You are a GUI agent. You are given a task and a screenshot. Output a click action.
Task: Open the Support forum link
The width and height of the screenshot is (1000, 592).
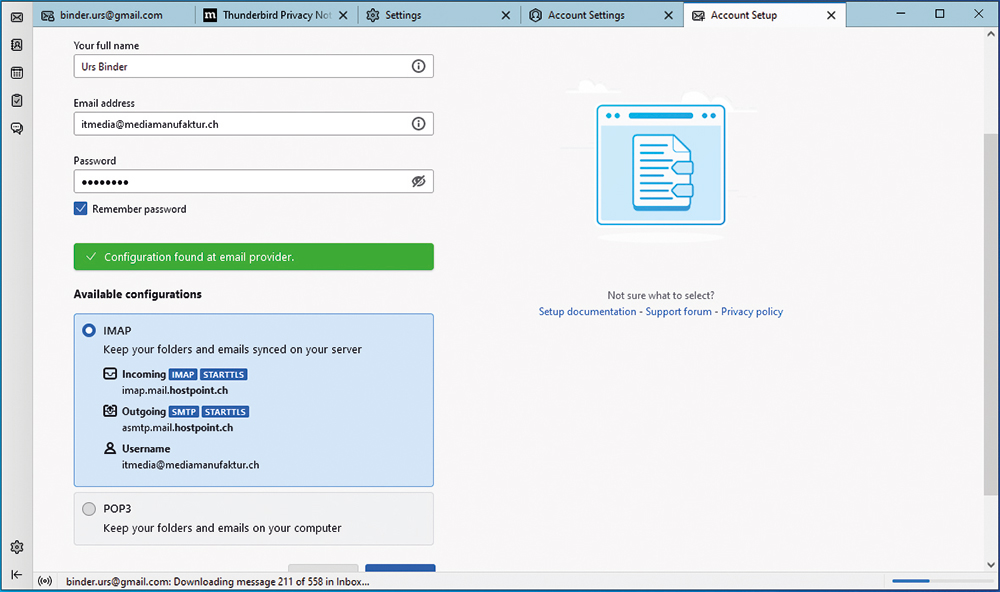(678, 312)
